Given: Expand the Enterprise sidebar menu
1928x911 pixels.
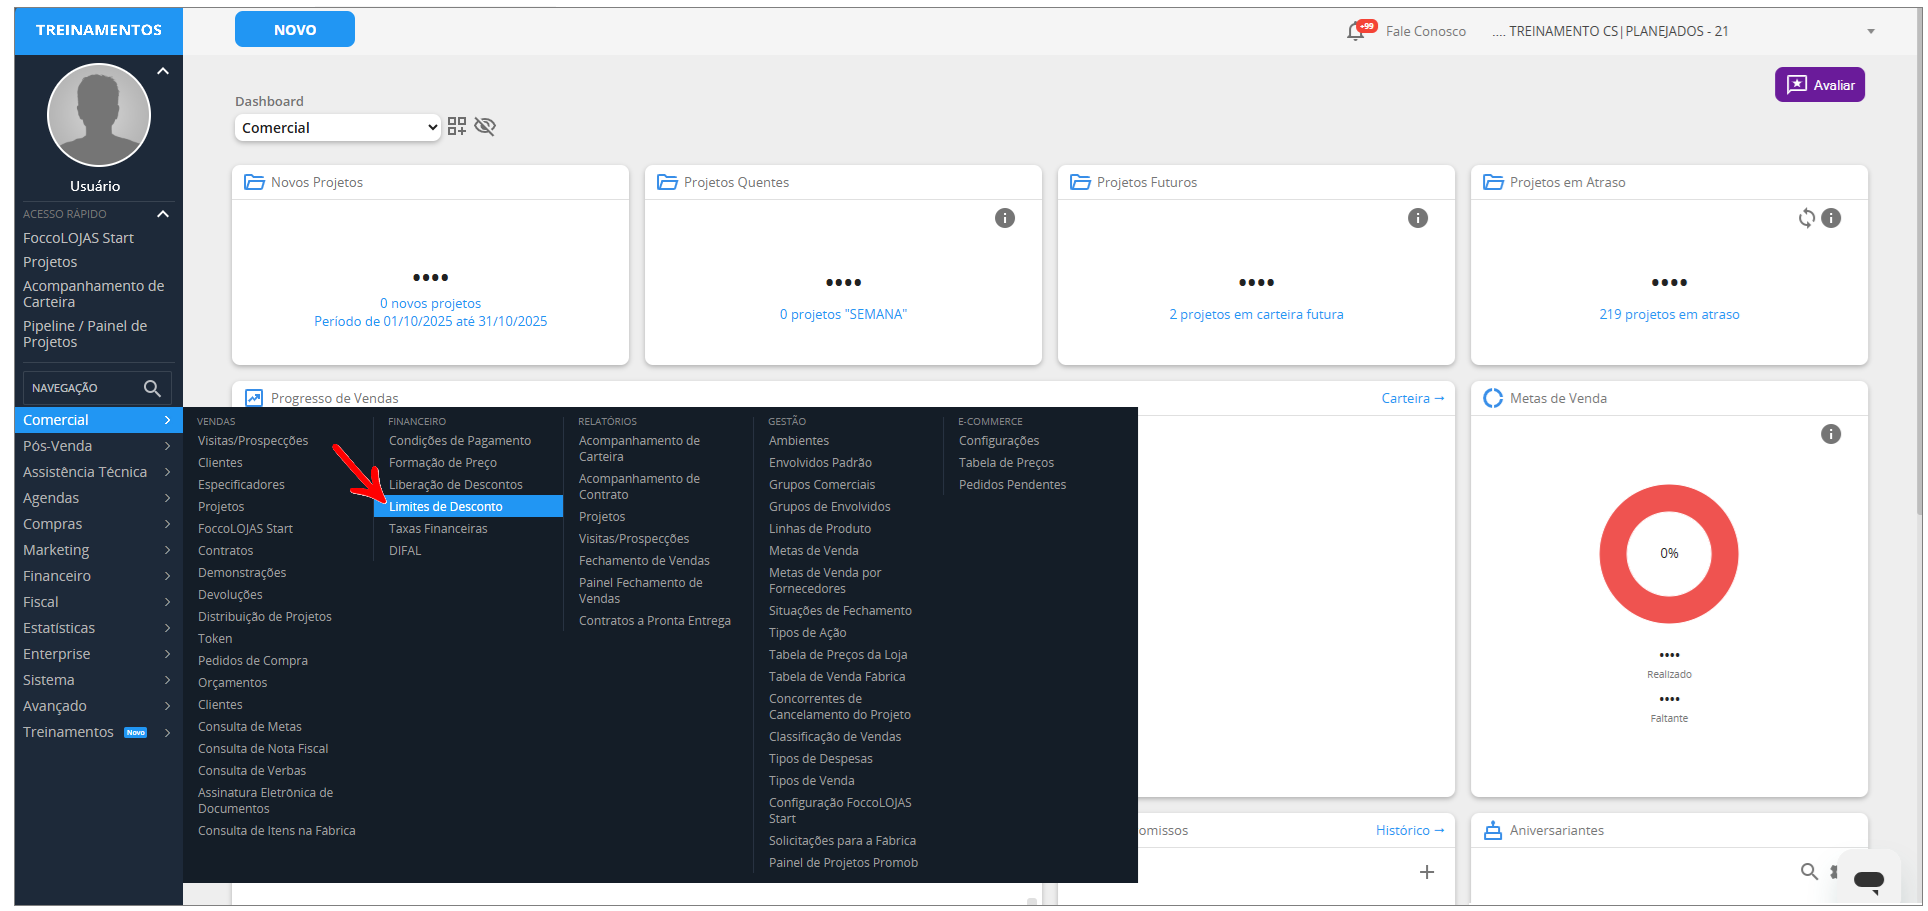Looking at the screenshot, I should [98, 654].
